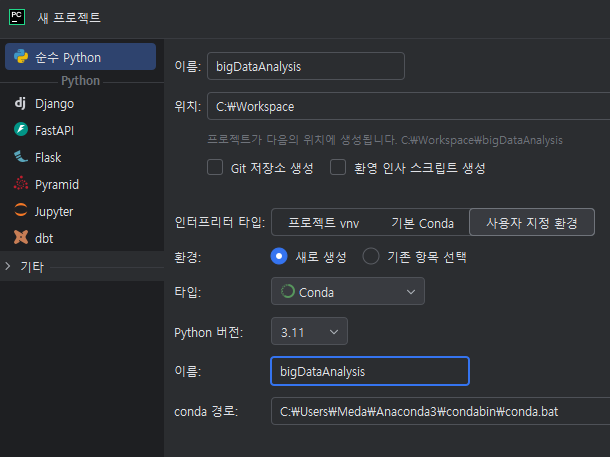Screen dimensions: 610x457
Task: Click the Pyramid red icon
Action: point(21,184)
